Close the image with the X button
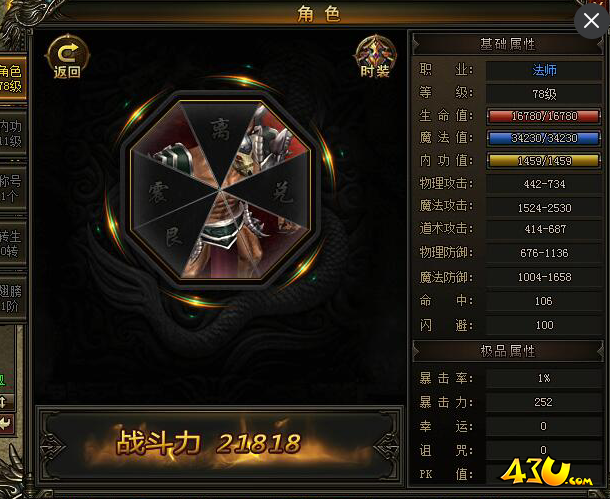This screenshot has width=610, height=499. [x=591, y=21]
